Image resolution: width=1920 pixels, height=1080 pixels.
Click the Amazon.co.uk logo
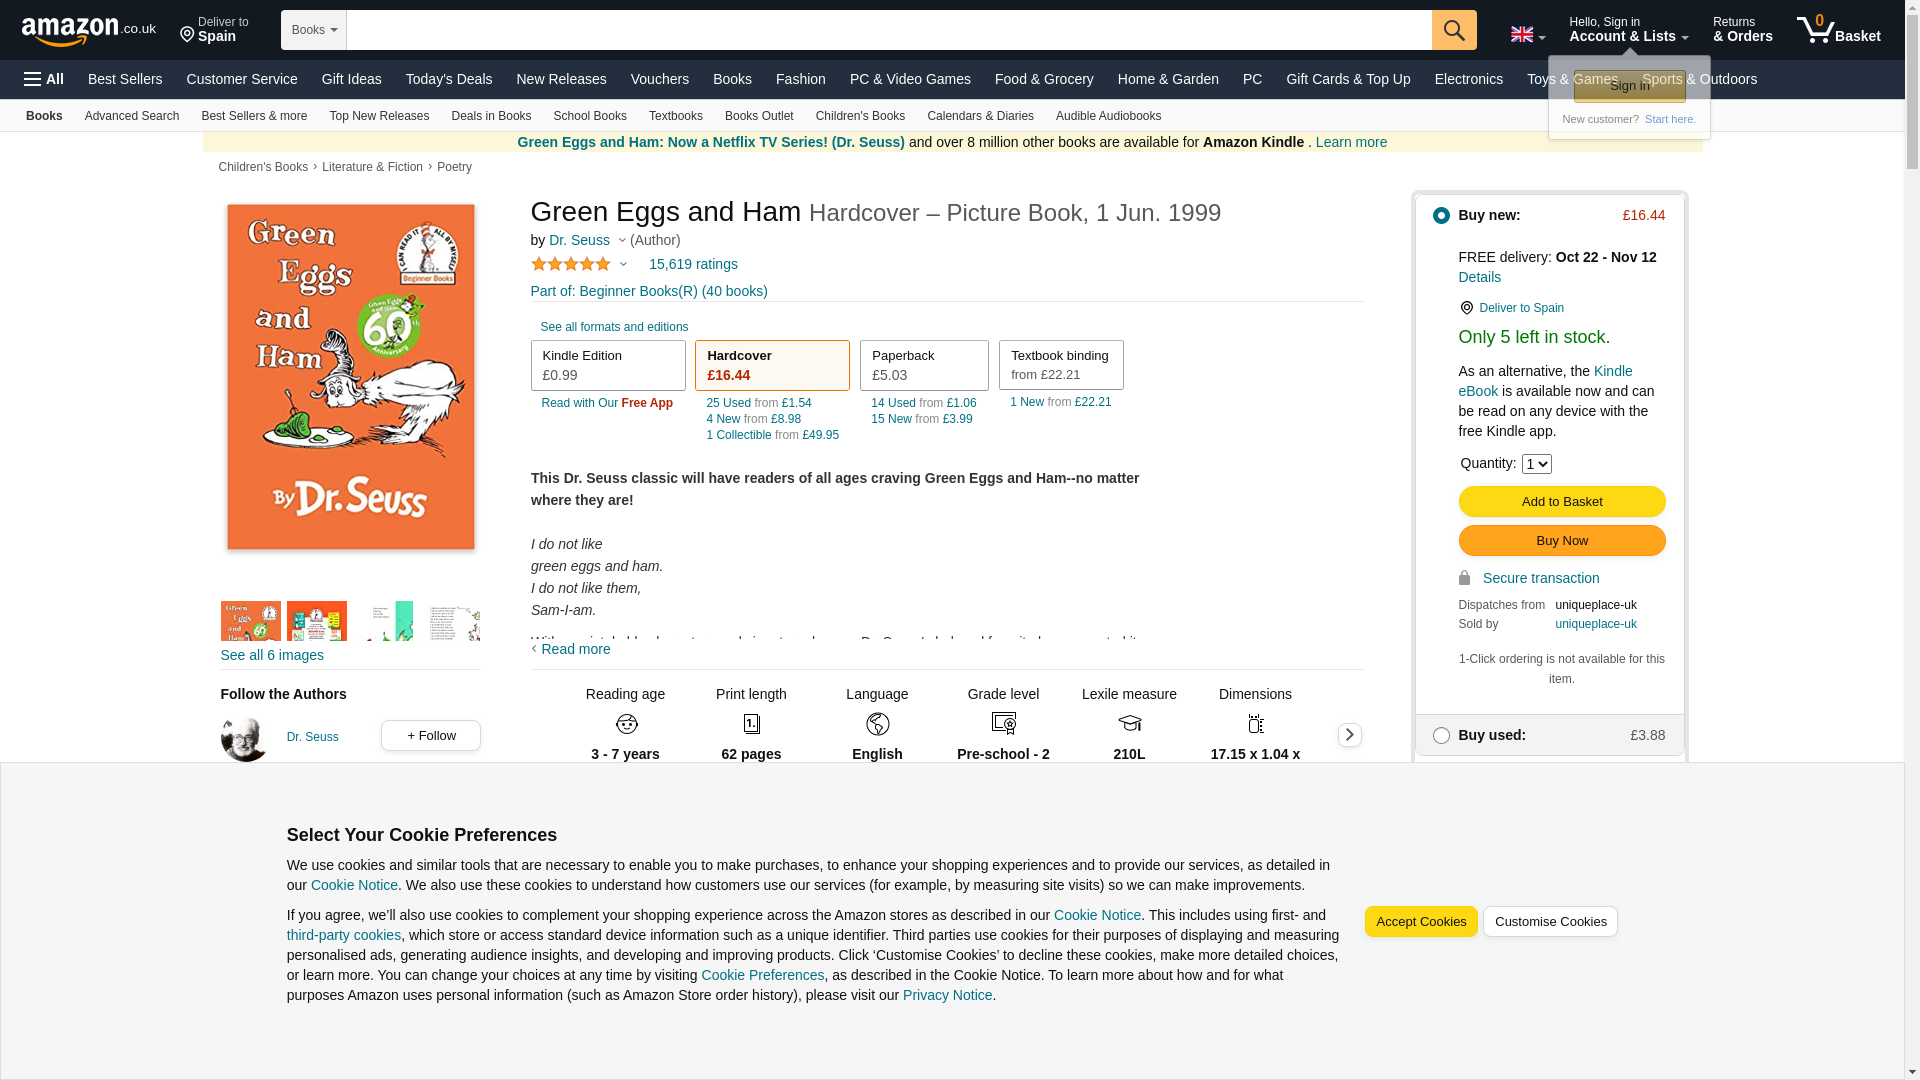pyautogui.click(x=88, y=31)
